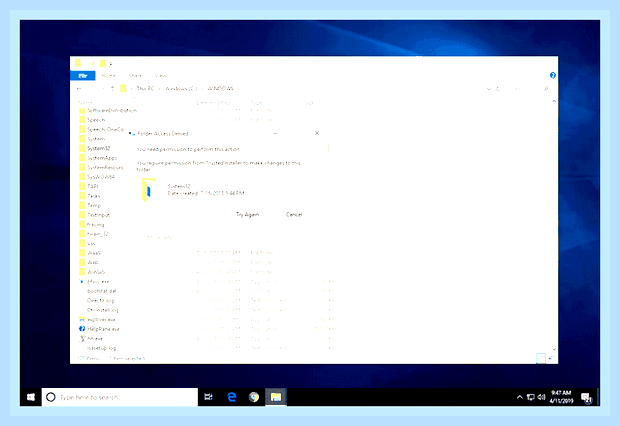
Task: Select the twain_32 folder
Action: tap(94, 234)
